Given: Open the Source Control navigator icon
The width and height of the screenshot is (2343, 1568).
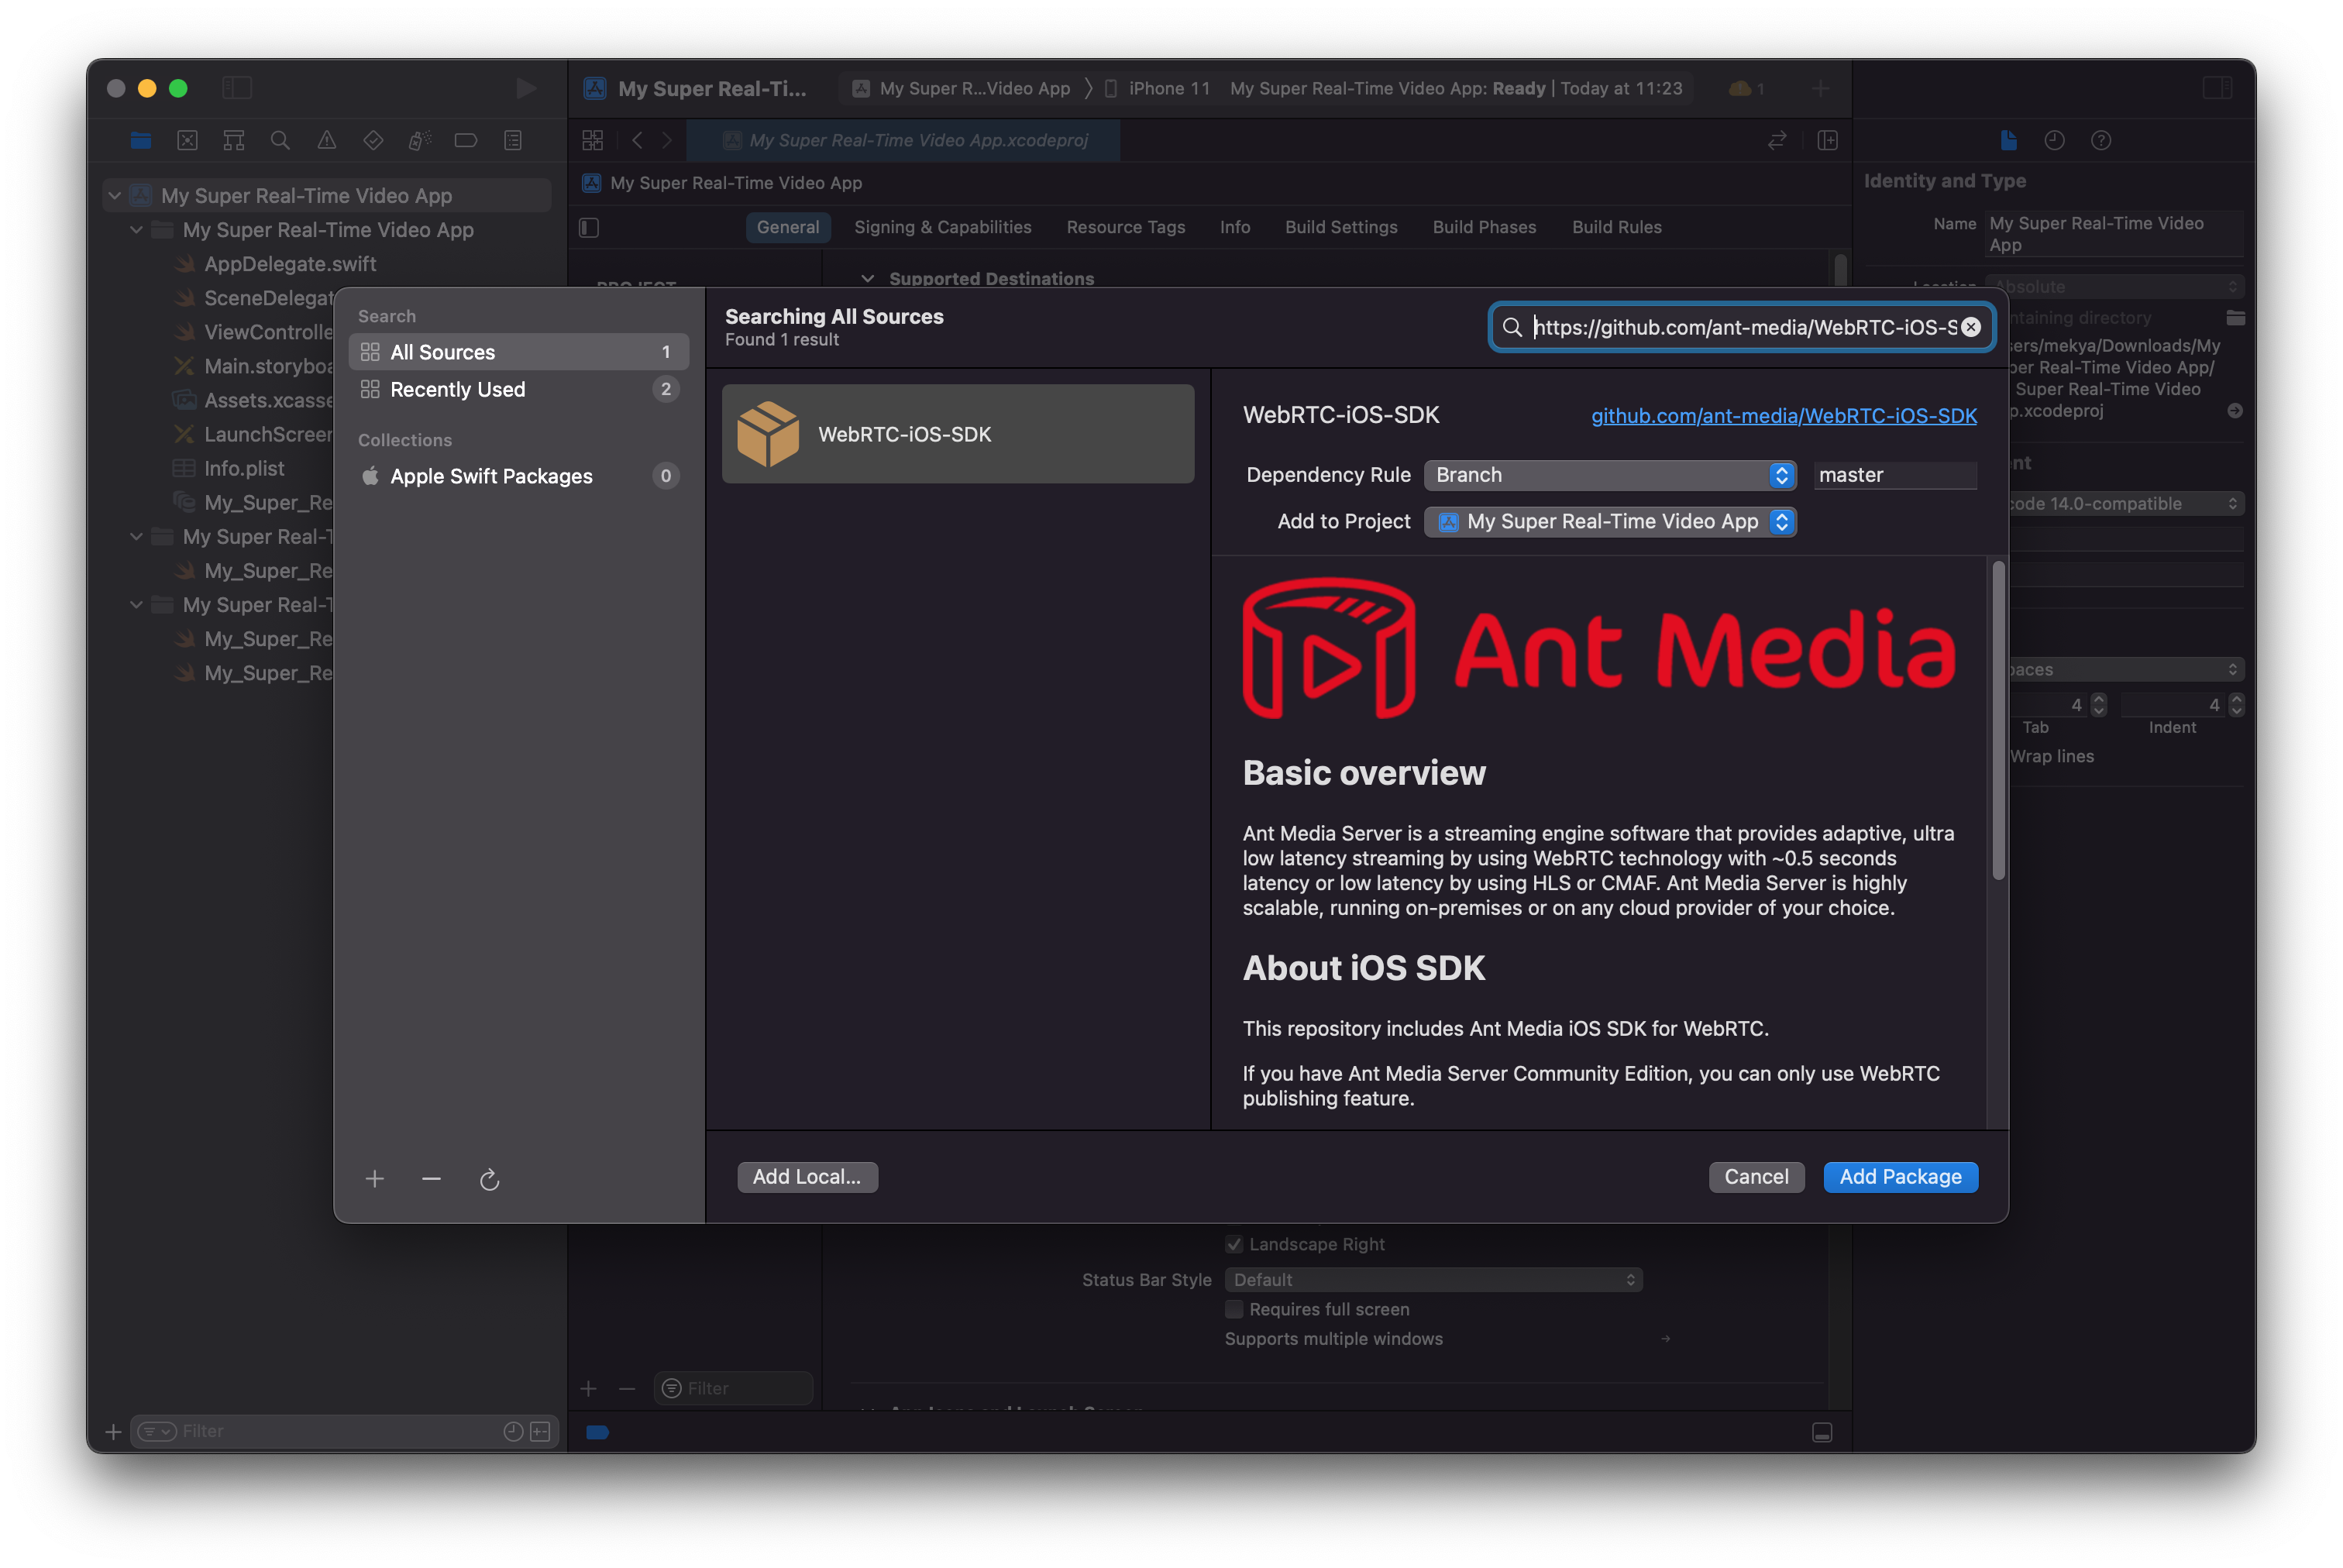Looking at the screenshot, I should click(x=187, y=140).
